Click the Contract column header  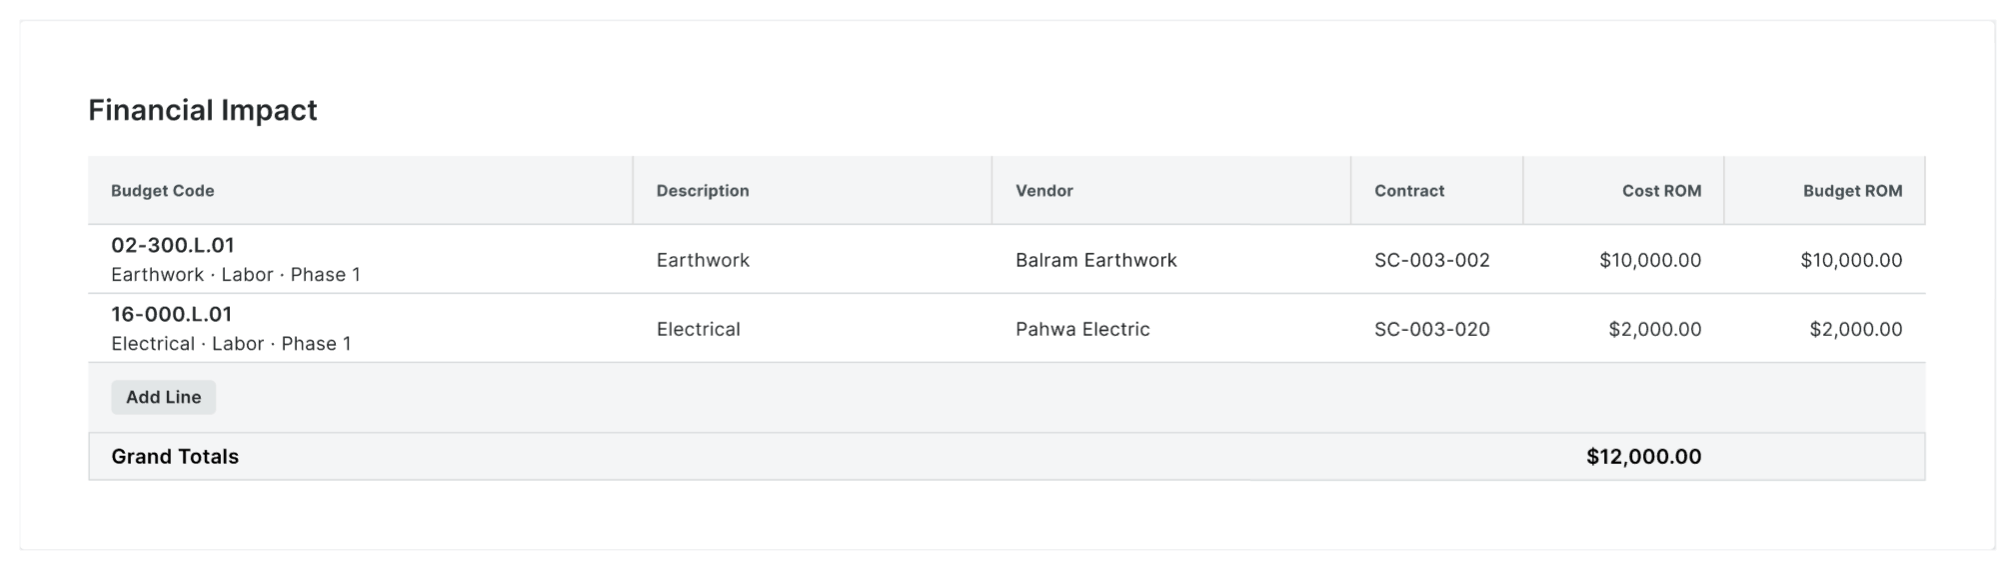1409,190
